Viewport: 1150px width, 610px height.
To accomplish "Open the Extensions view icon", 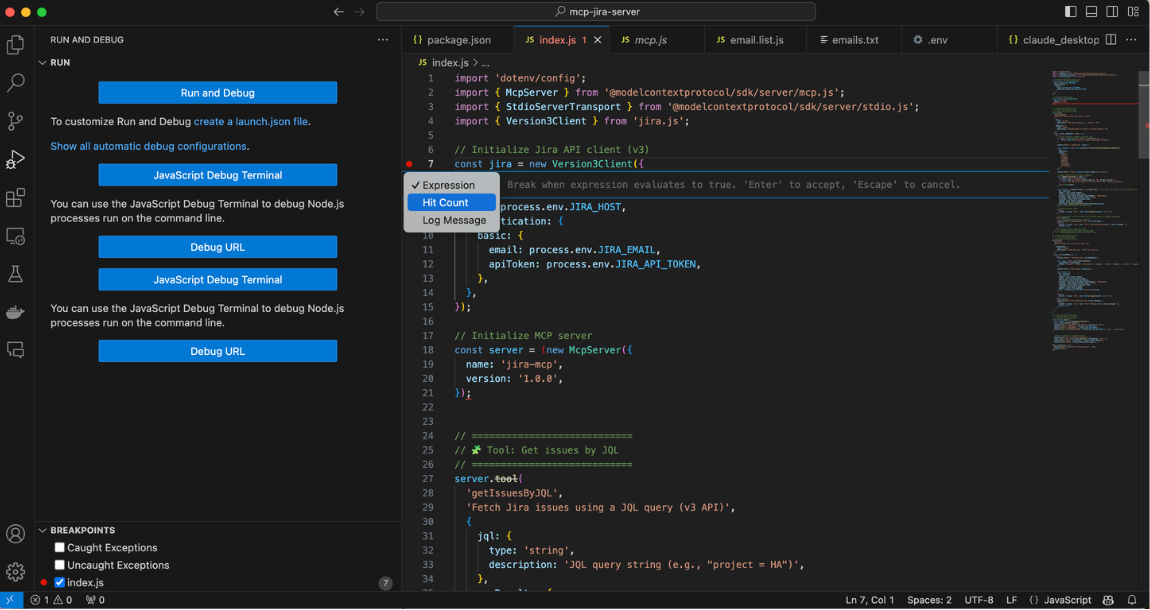I will click(16, 198).
